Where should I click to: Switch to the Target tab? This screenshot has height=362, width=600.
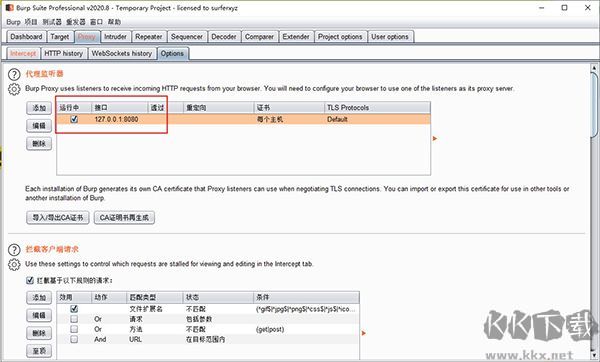point(60,37)
